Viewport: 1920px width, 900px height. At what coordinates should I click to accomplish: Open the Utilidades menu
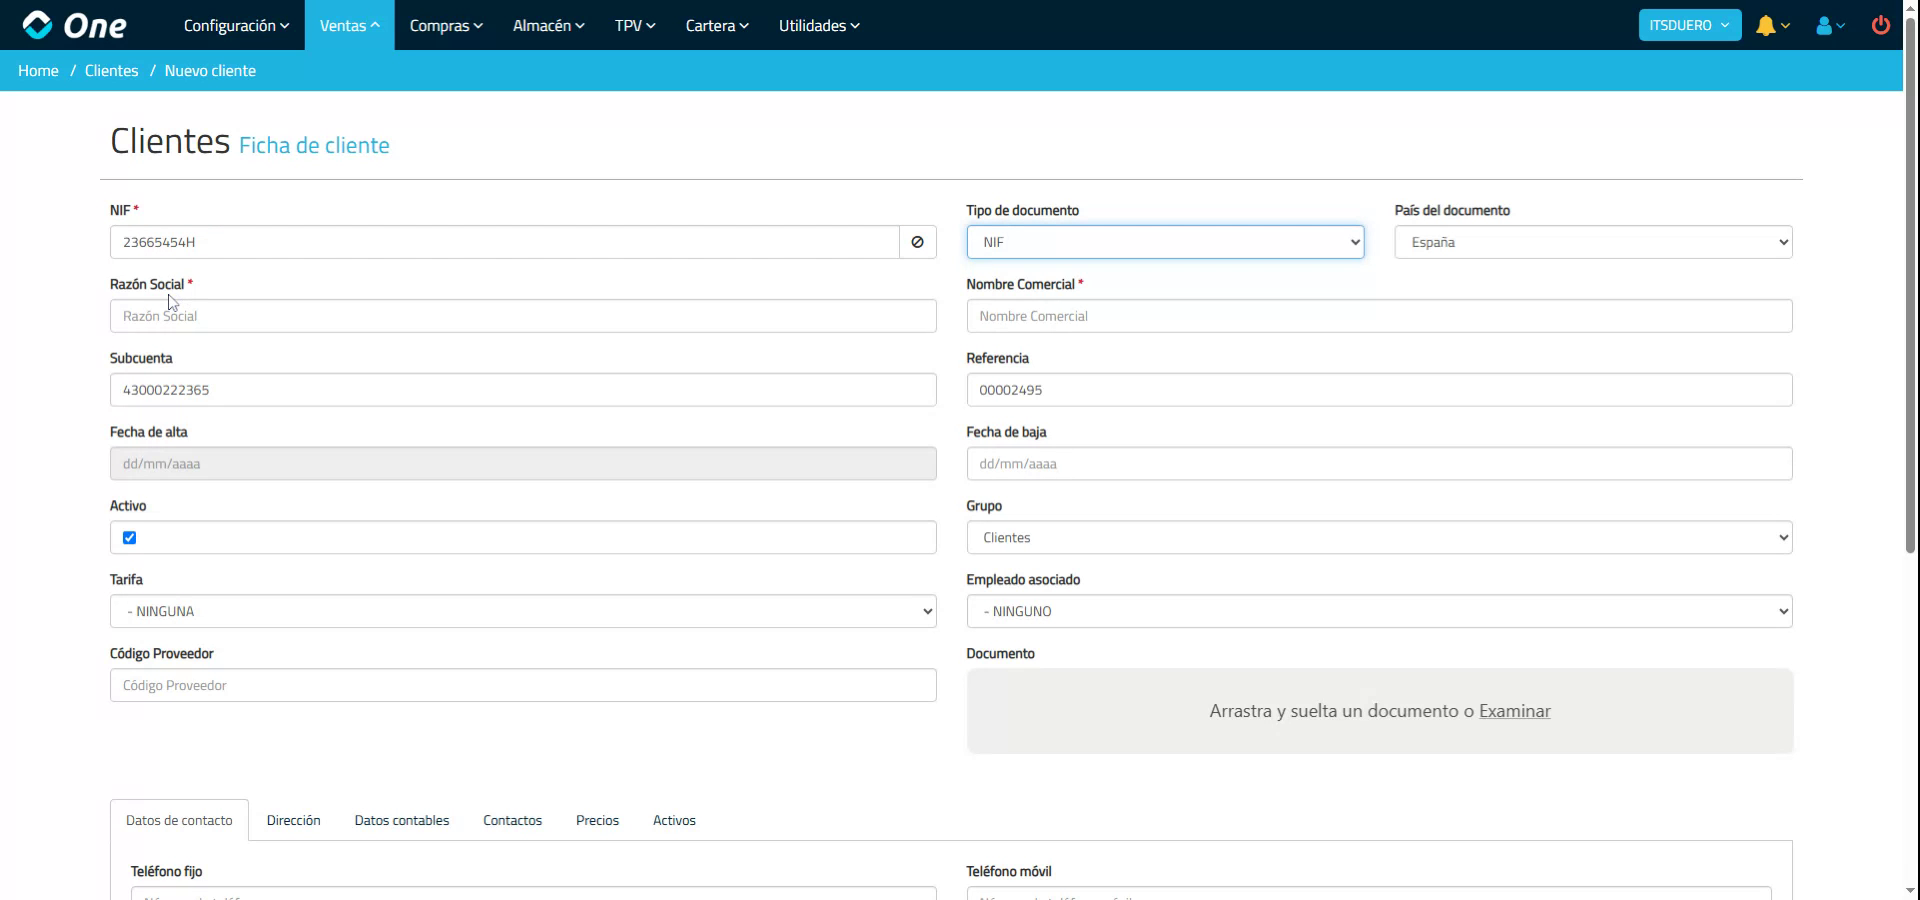pos(818,25)
